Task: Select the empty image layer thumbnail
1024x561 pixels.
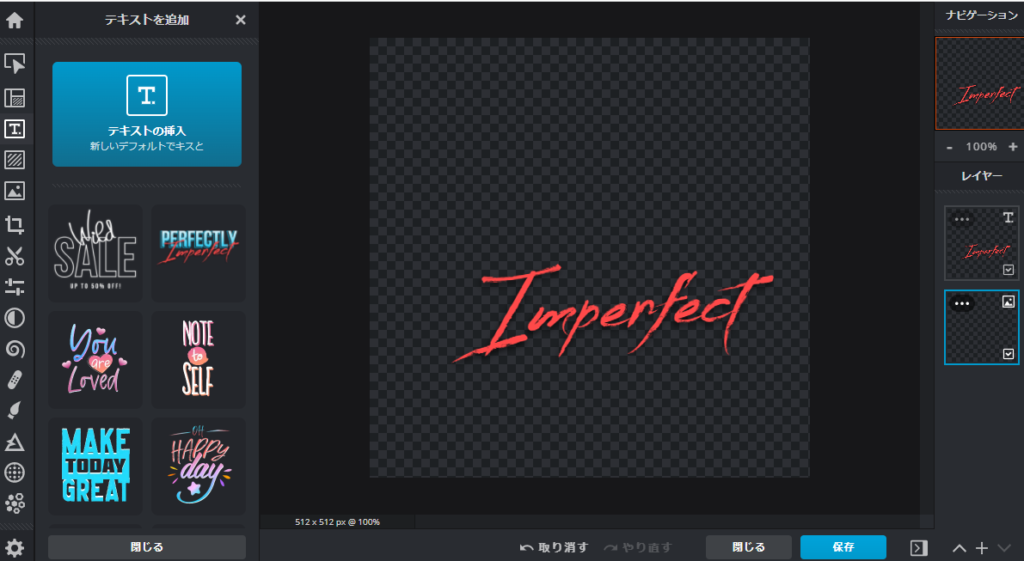Action: pyautogui.click(x=982, y=327)
